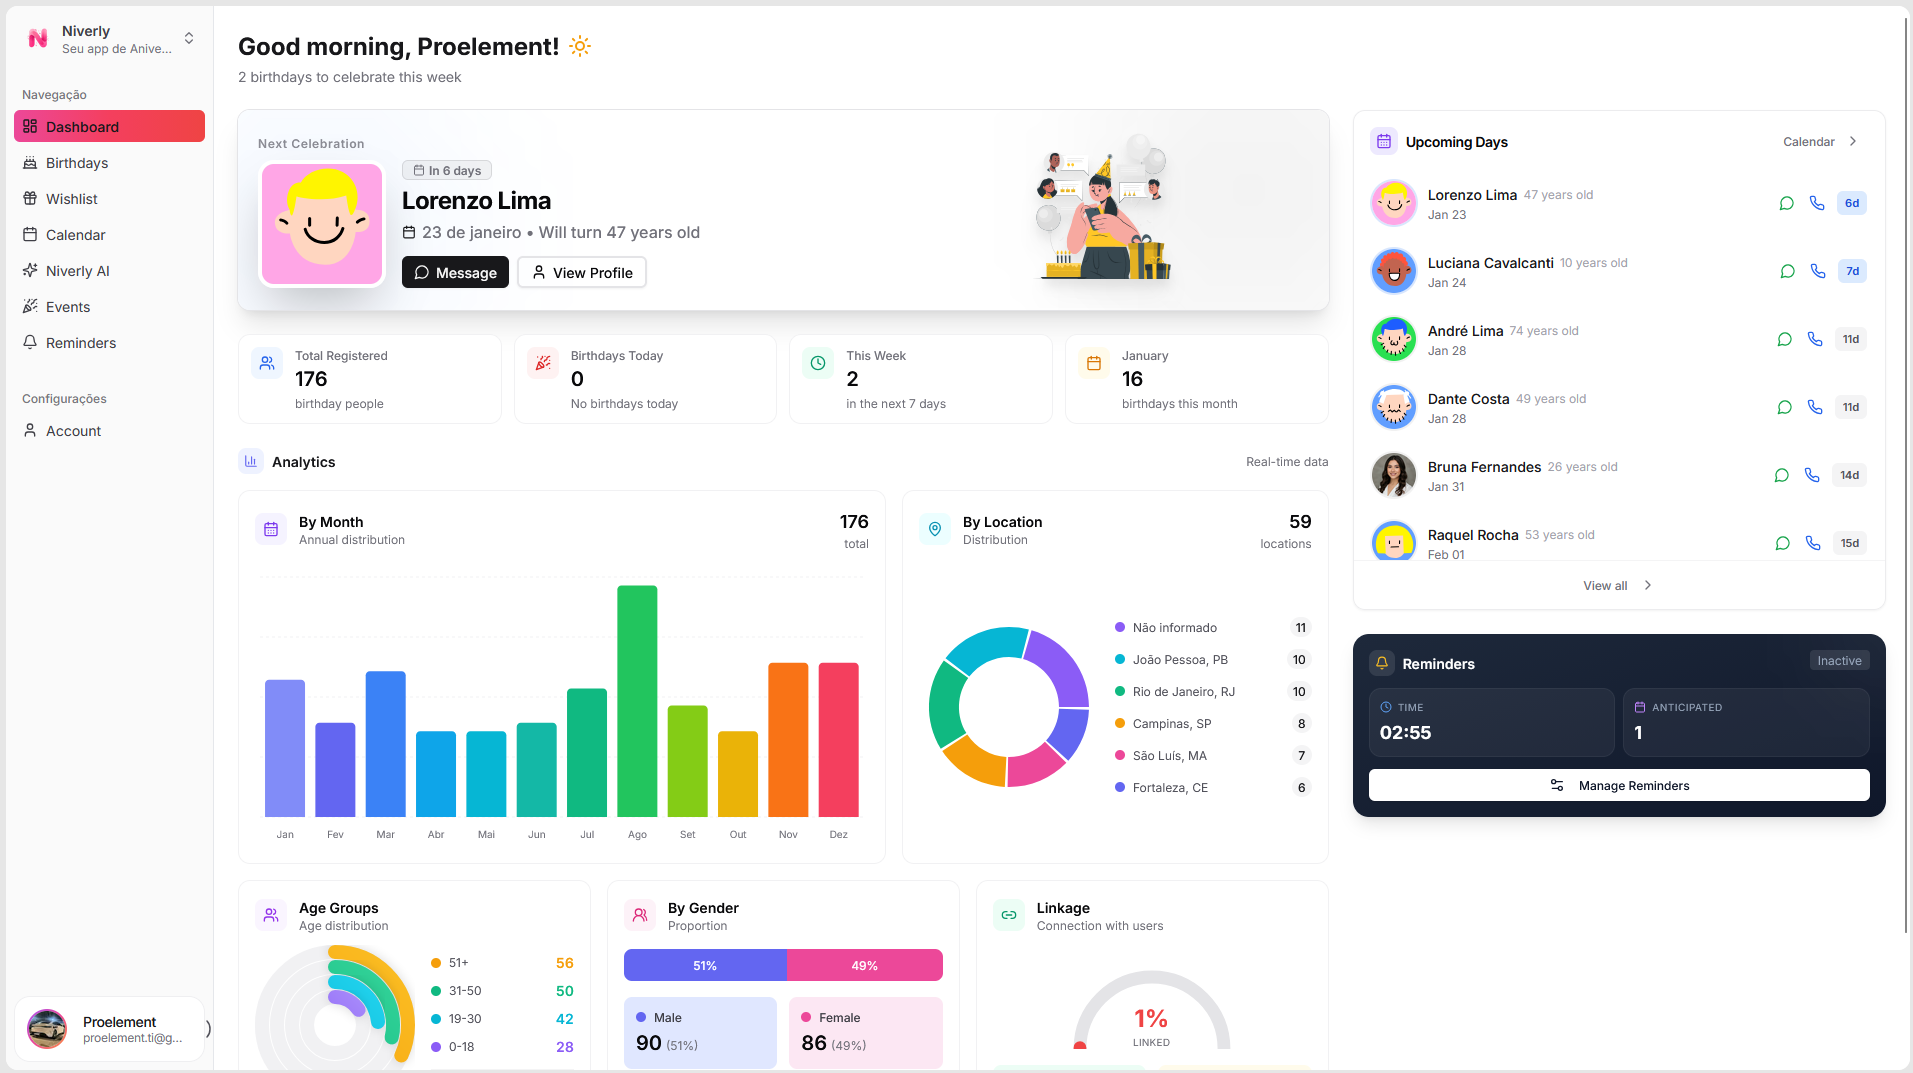The image size is (1913, 1073).
Task: Open the workspace switcher chevron
Action: pos(188,38)
